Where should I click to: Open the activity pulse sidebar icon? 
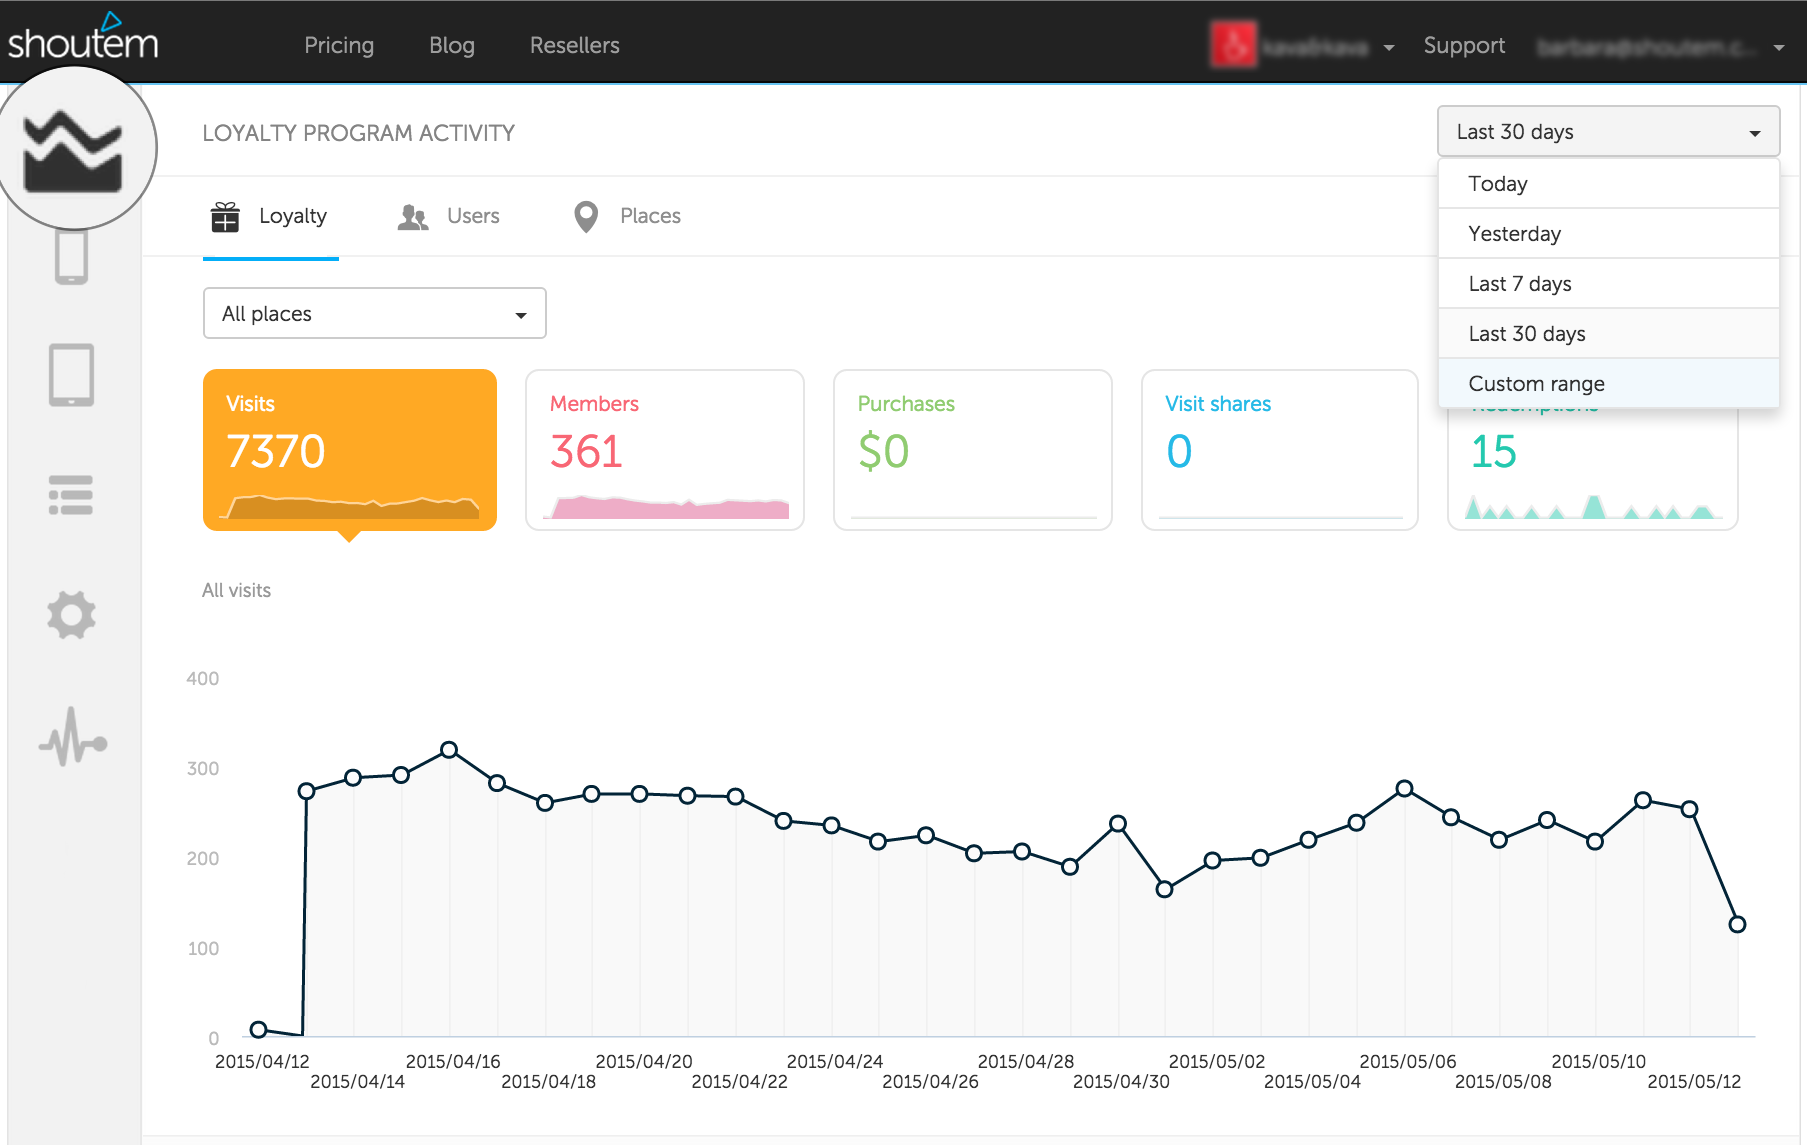point(73,737)
